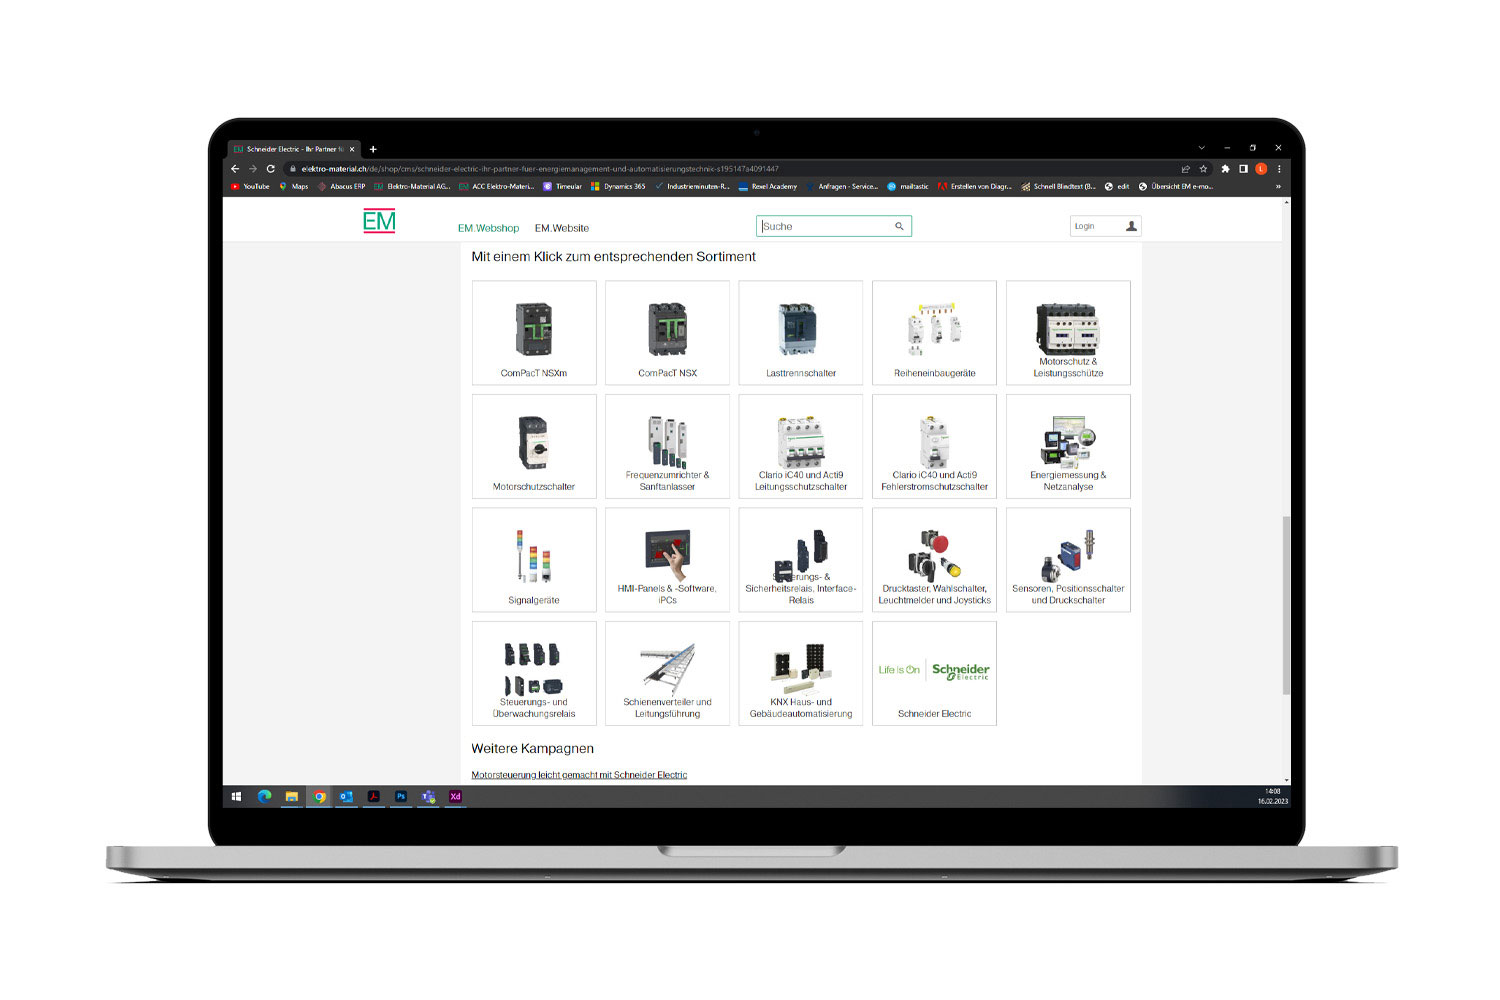
Task: Open Adobe Acrobat from taskbar
Action: (x=373, y=797)
